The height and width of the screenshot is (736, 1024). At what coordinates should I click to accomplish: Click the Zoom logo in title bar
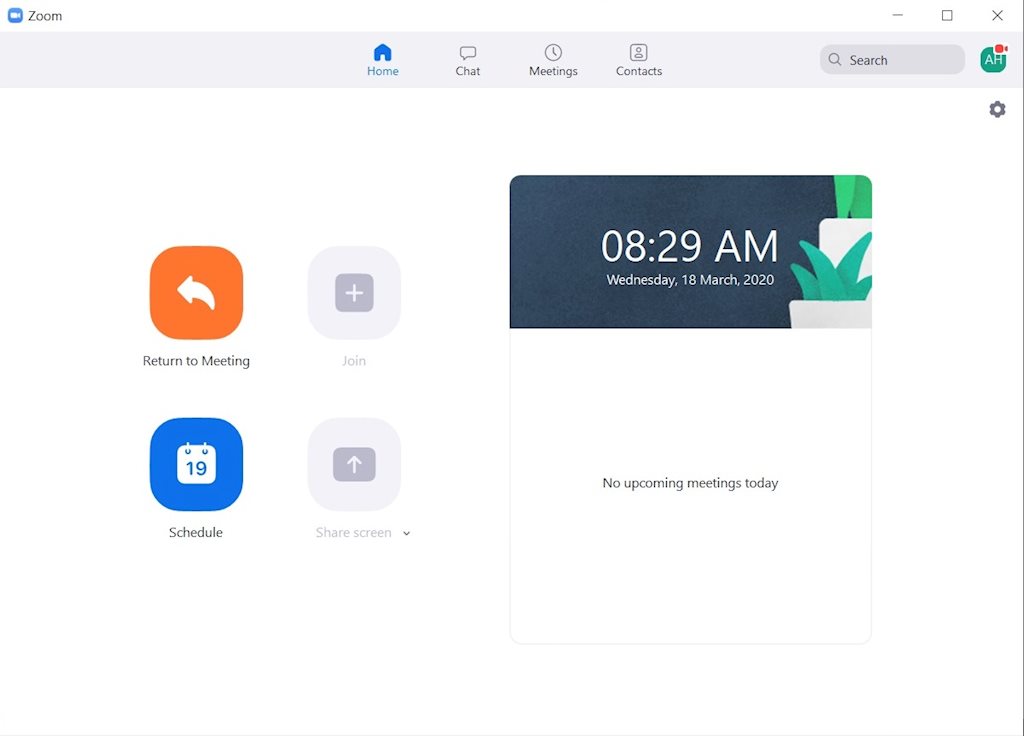pos(15,15)
